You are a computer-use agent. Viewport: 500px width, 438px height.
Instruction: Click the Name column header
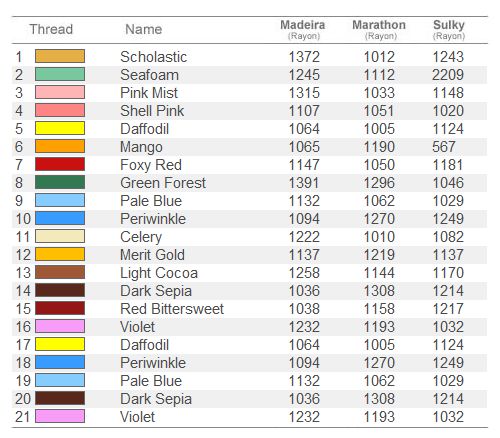point(144,29)
